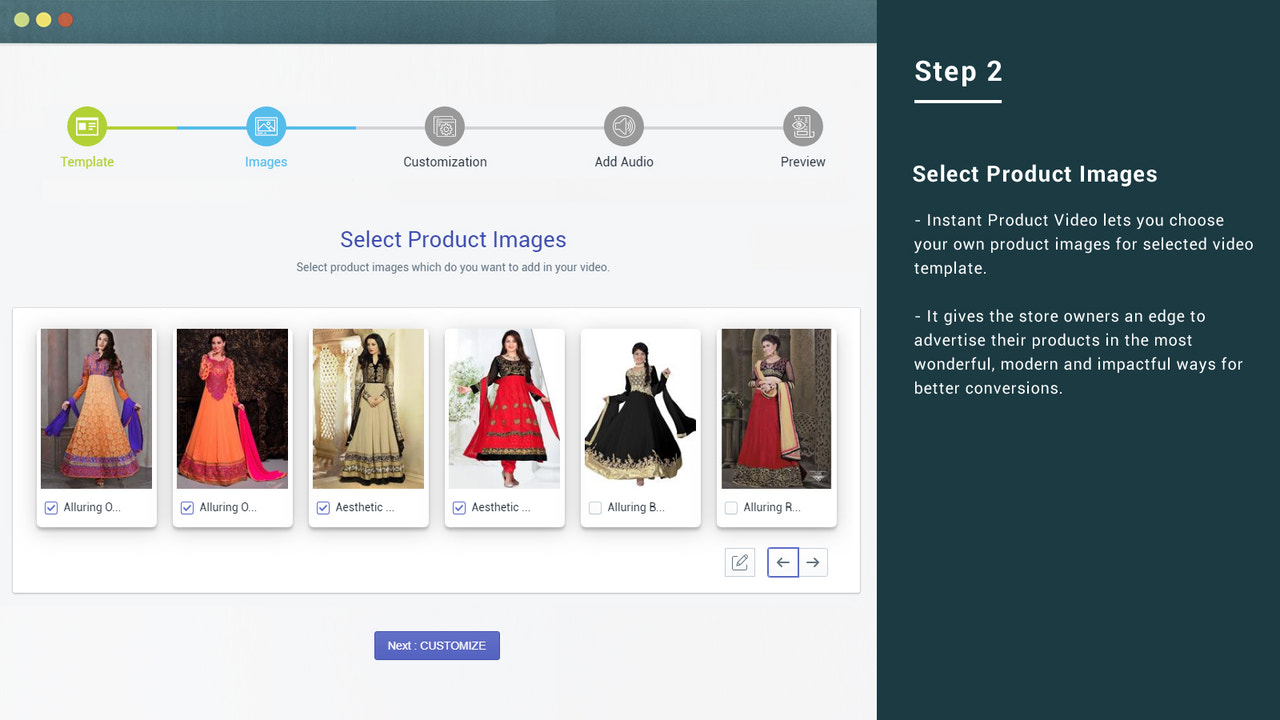The height and width of the screenshot is (720, 1280).
Task: Enable the Alluring B product checkbox
Action: pos(594,507)
